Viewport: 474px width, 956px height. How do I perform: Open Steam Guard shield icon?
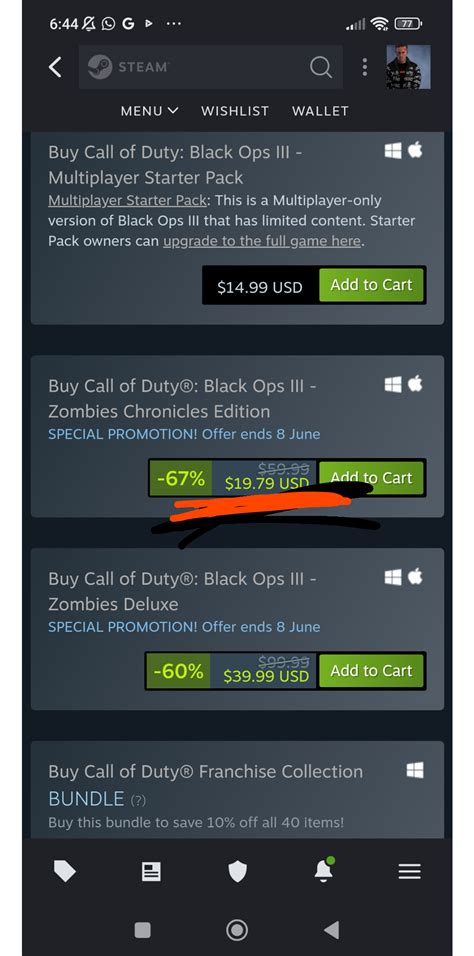[x=237, y=872]
